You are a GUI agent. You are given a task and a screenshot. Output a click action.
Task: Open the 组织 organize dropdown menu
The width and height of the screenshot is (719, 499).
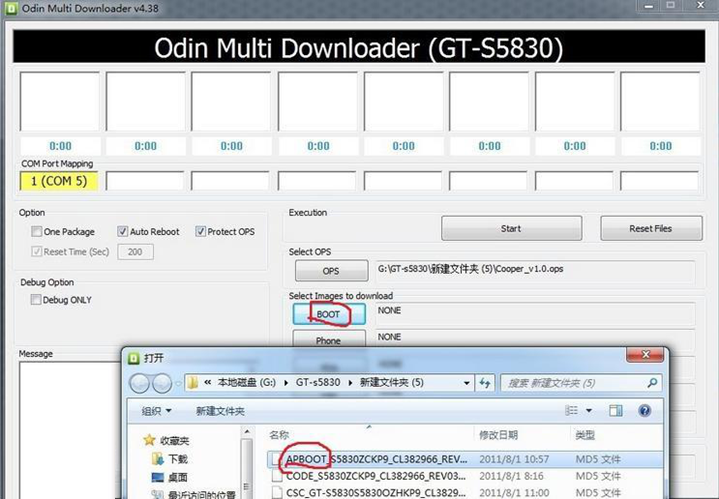point(156,411)
